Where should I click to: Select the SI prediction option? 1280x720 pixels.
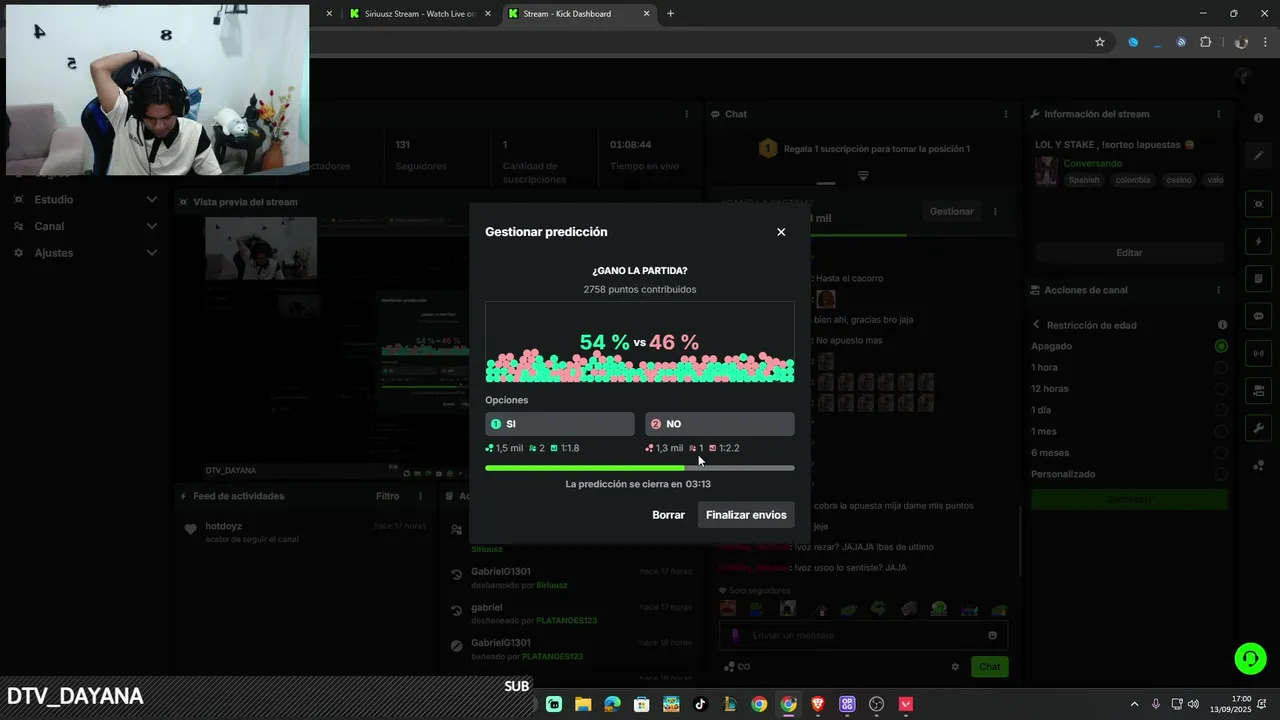560,424
